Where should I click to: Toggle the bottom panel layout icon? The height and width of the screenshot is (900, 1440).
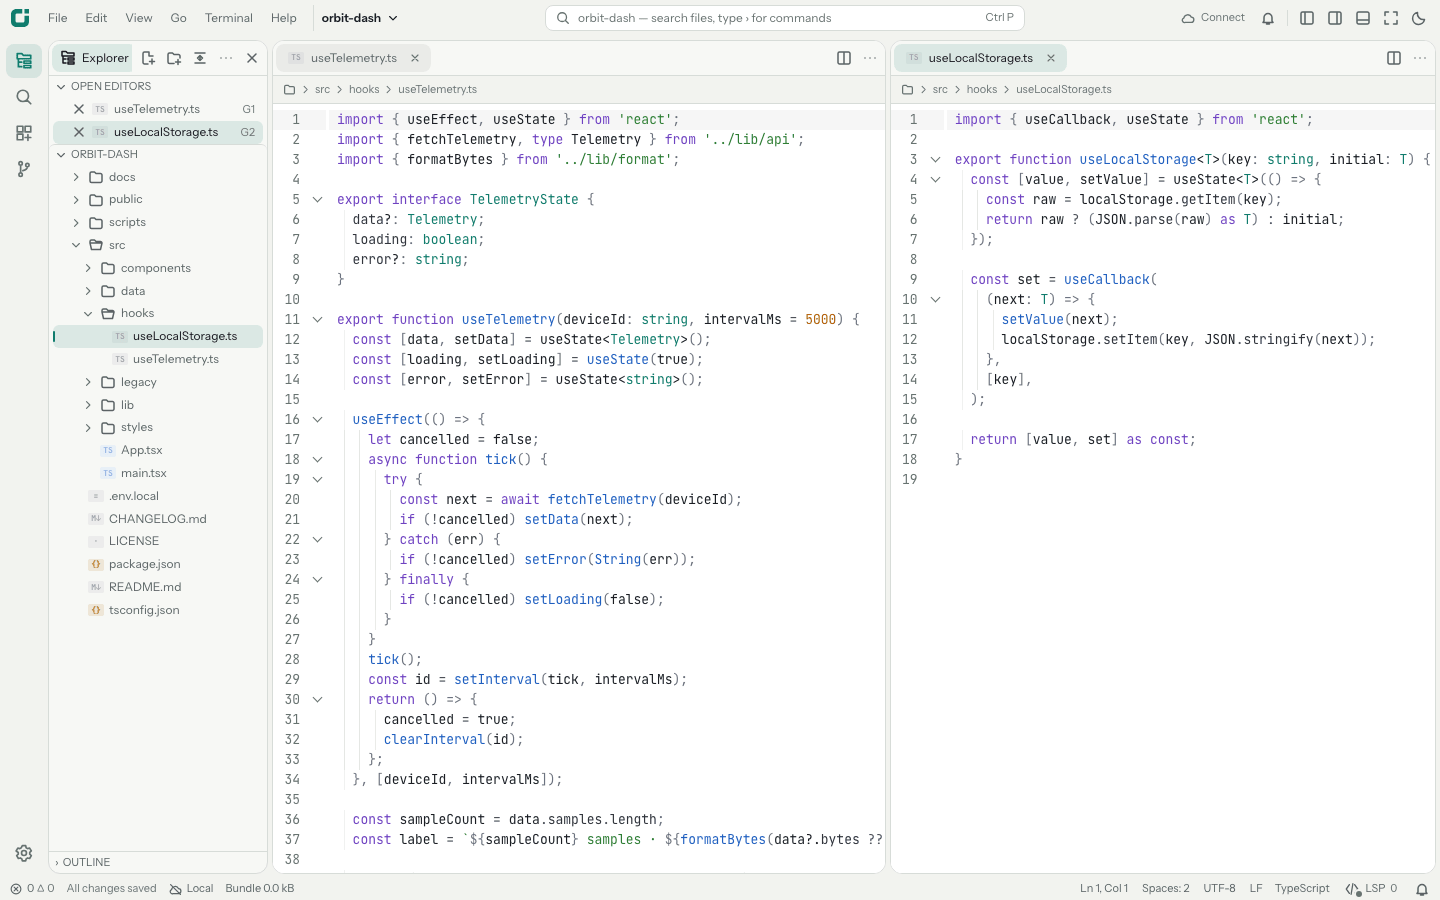[1363, 18]
